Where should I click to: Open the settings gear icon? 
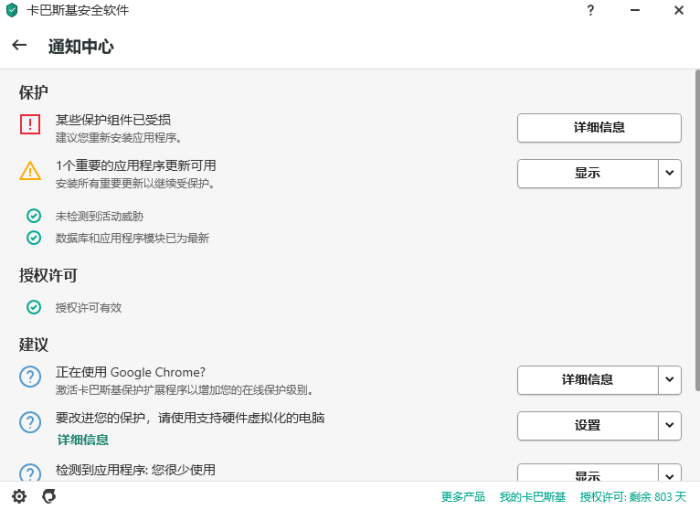point(19,496)
